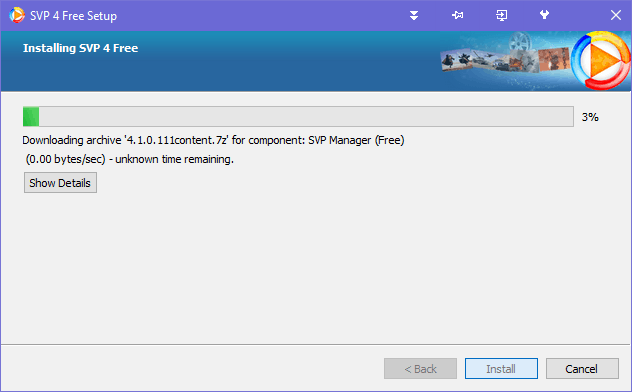Click the movie thumbnails strip in banner
The image size is (632, 392).
click(505, 60)
